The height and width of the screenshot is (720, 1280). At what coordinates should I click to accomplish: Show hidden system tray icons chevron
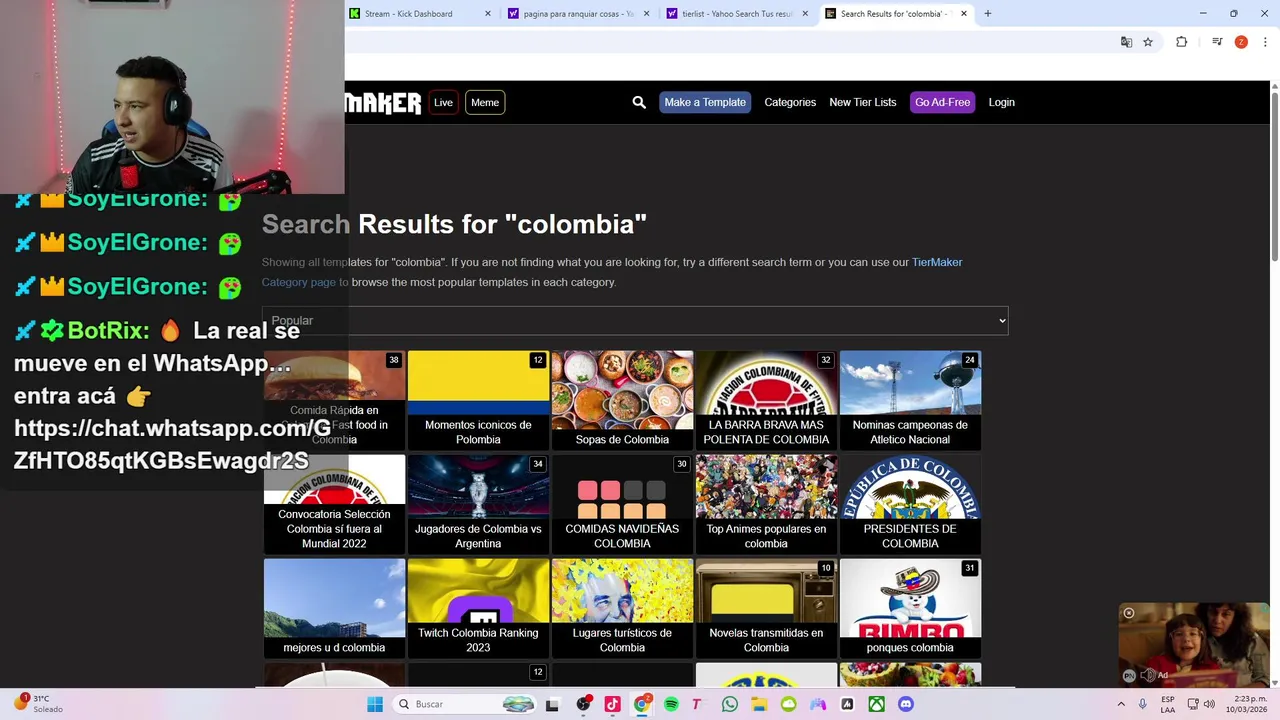click(1121, 704)
